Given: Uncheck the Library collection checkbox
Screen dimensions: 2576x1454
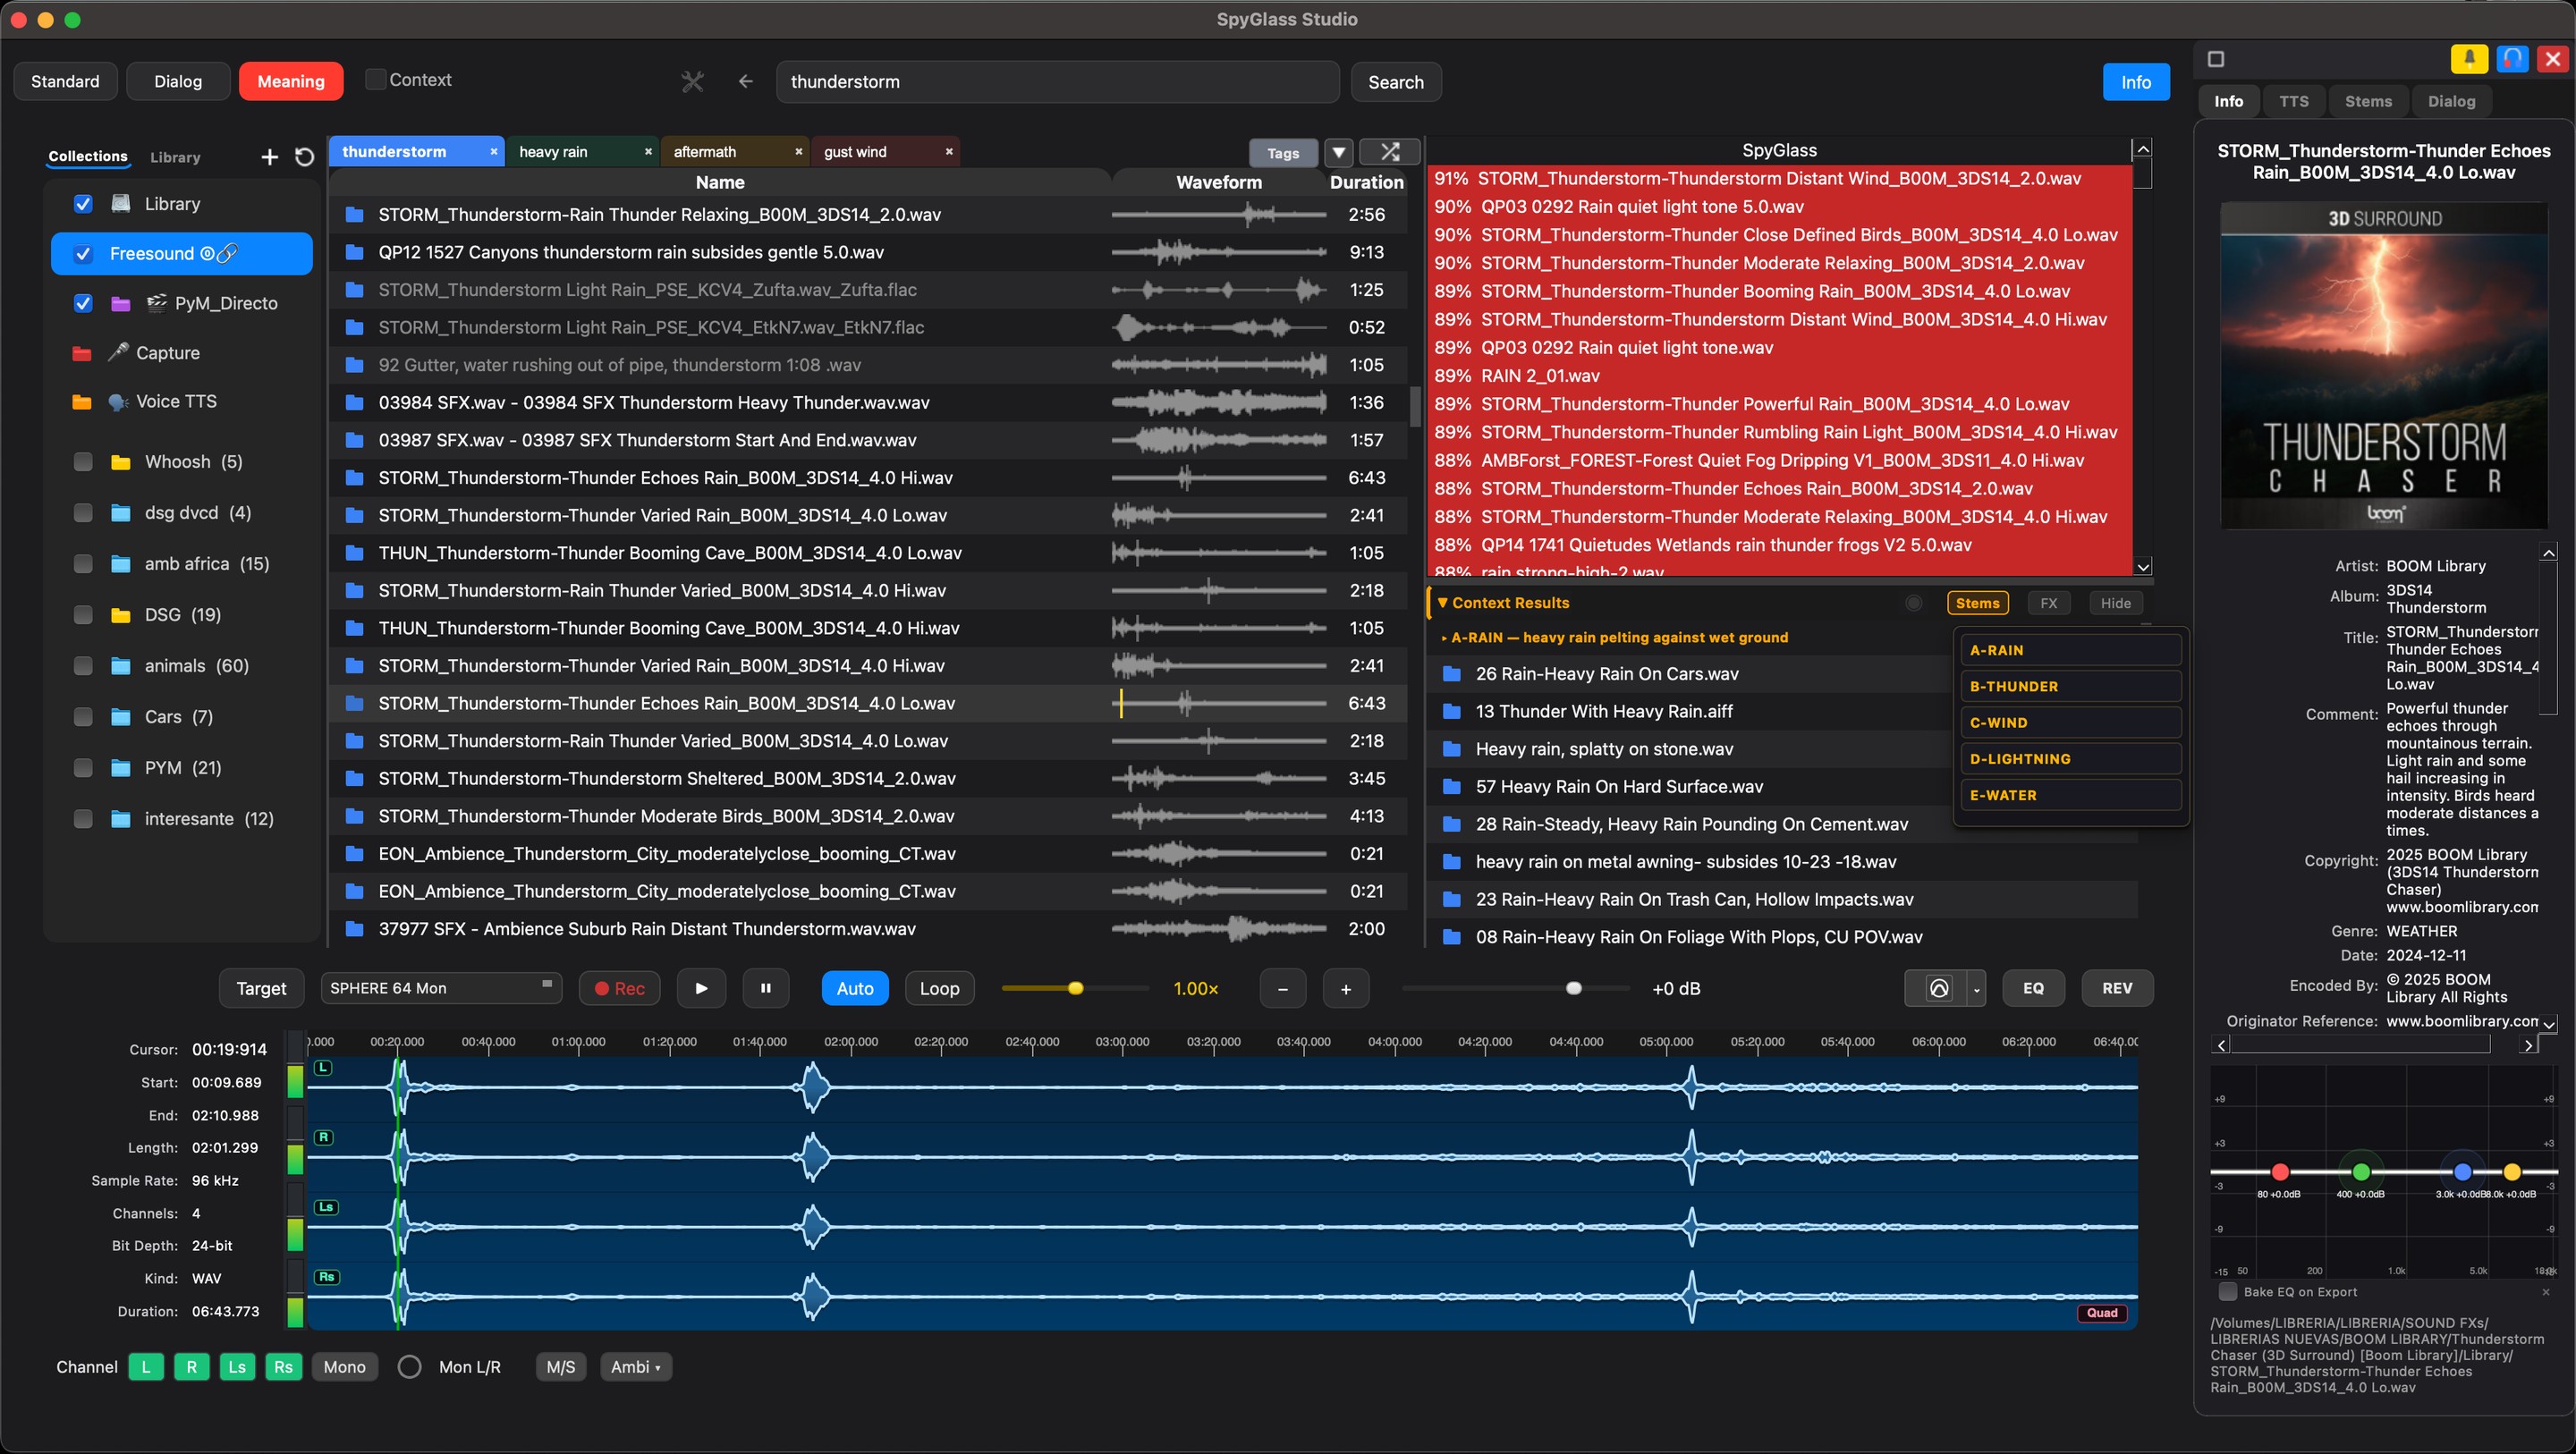Looking at the screenshot, I should [x=83, y=204].
